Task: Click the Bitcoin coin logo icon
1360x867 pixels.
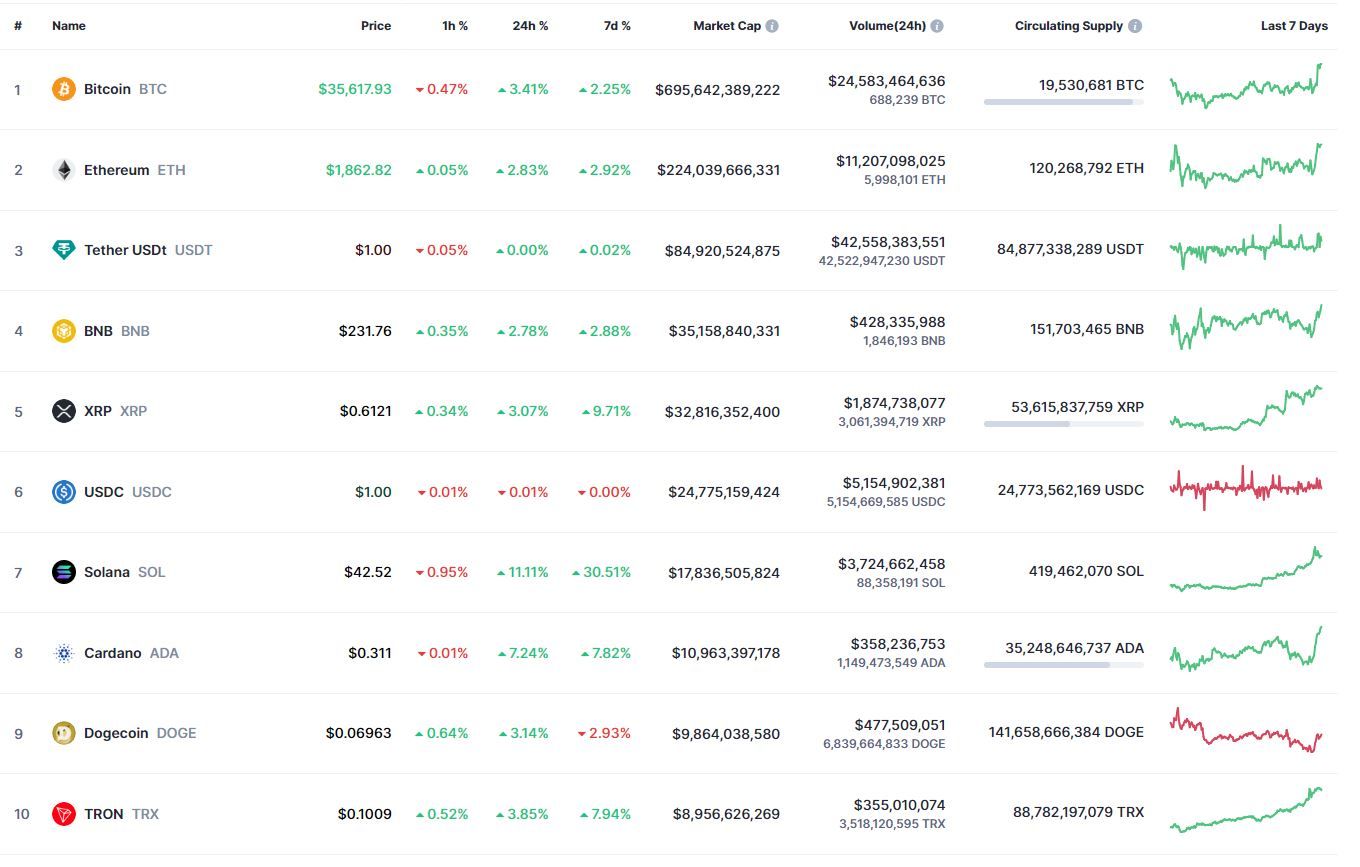Action: 64,89
